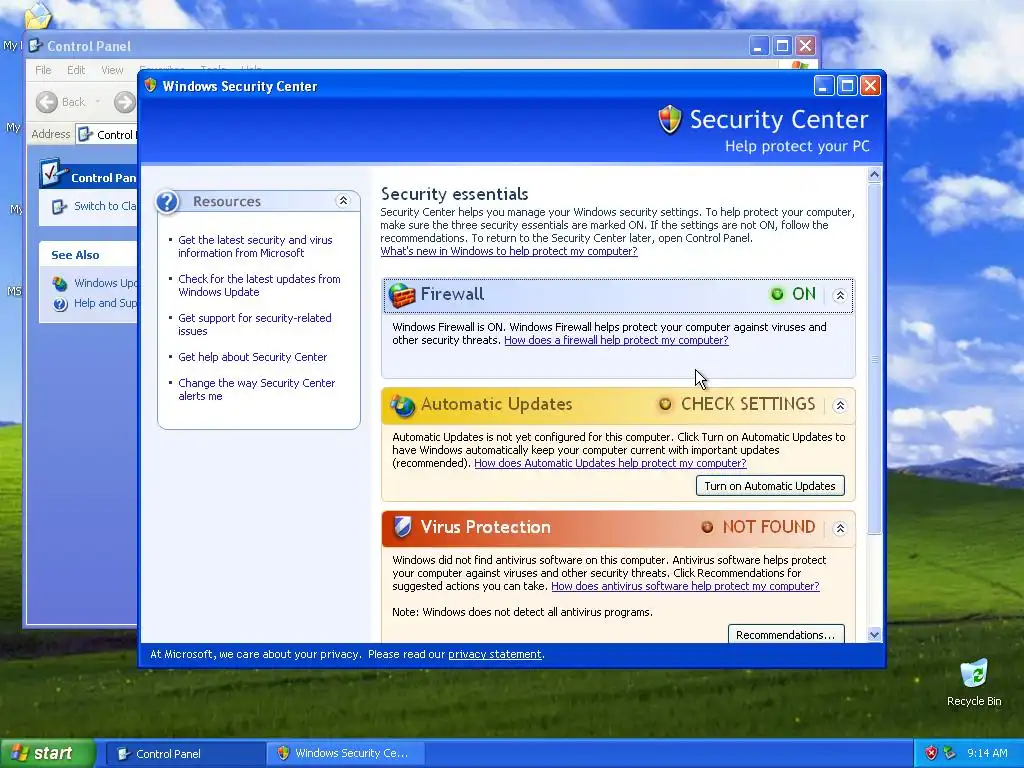The width and height of the screenshot is (1024, 768).
Task: Maximize the Windows Security Center window
Action: coord(847,86)
